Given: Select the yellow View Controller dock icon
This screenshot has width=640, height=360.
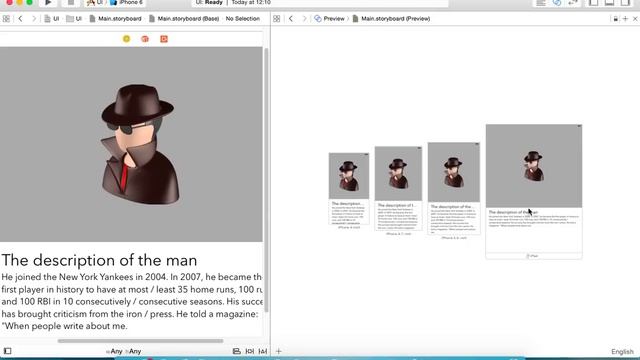Looking at the screenshot, I should [127, 39].
